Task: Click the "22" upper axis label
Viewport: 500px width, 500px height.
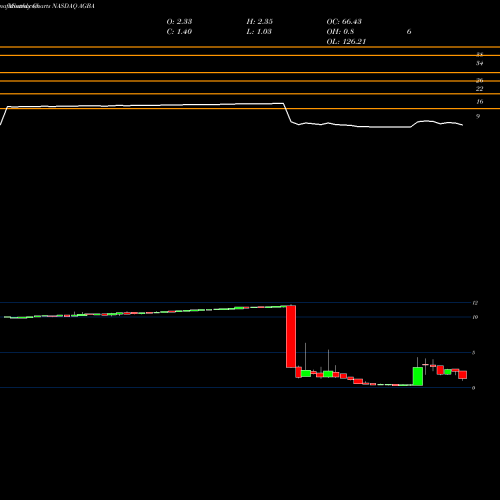Action: pos(479,89)
